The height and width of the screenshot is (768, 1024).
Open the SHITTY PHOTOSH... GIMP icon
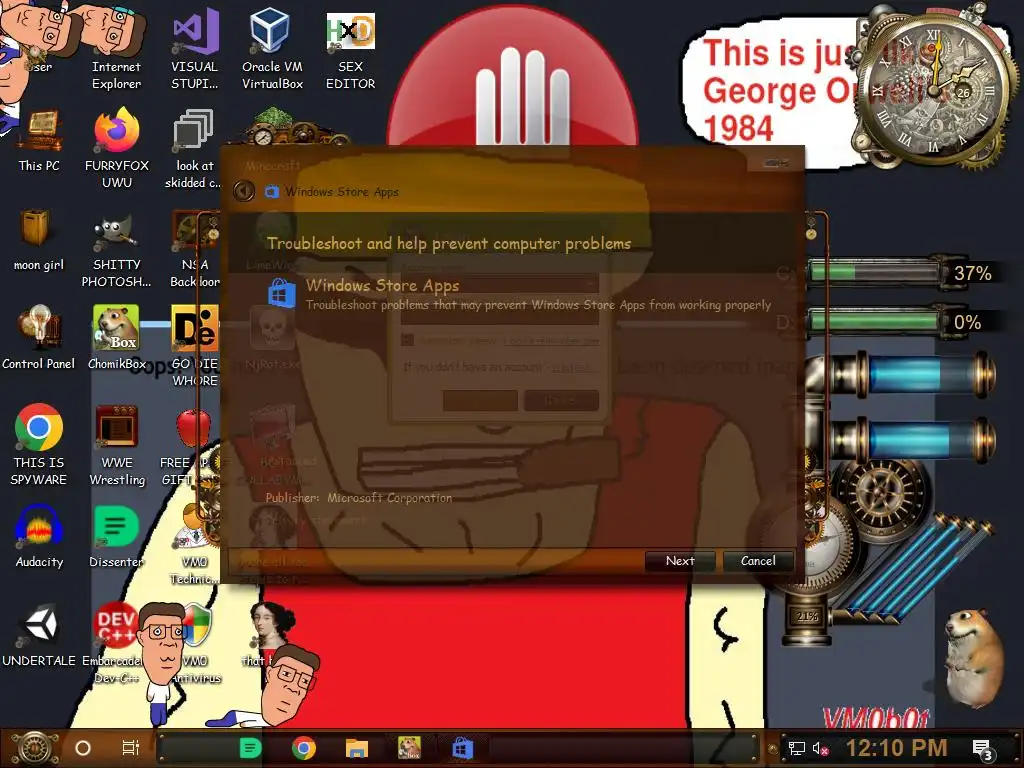click(x=116, y=251)
